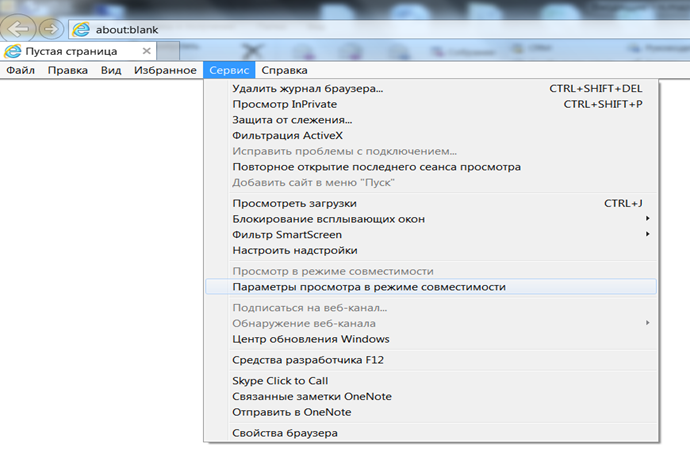Viewport: 691px width, 459px height.
Task: Open the Избранное menu
Action: 165,71
